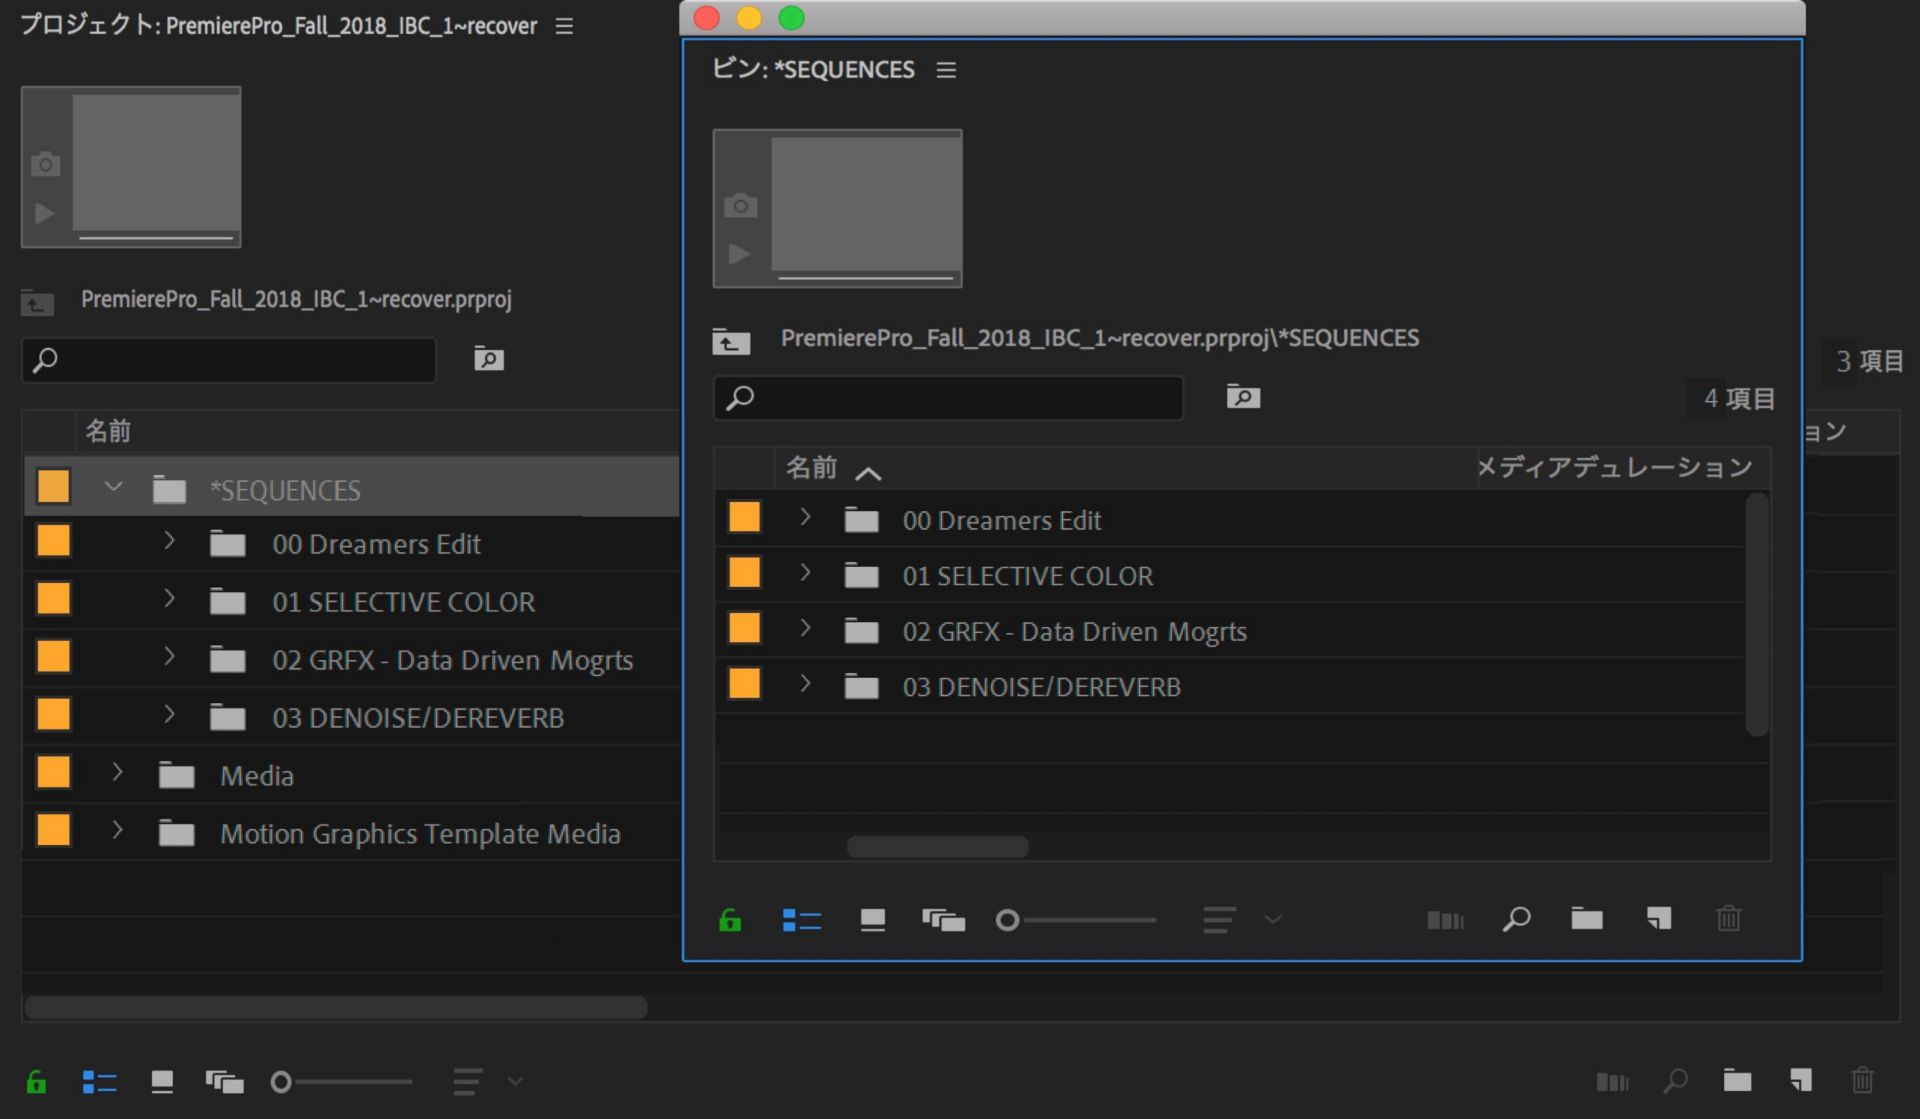Click the Project panel search field
The height and width of the screenshot is (1119, 1920).
tap(229, 360)
